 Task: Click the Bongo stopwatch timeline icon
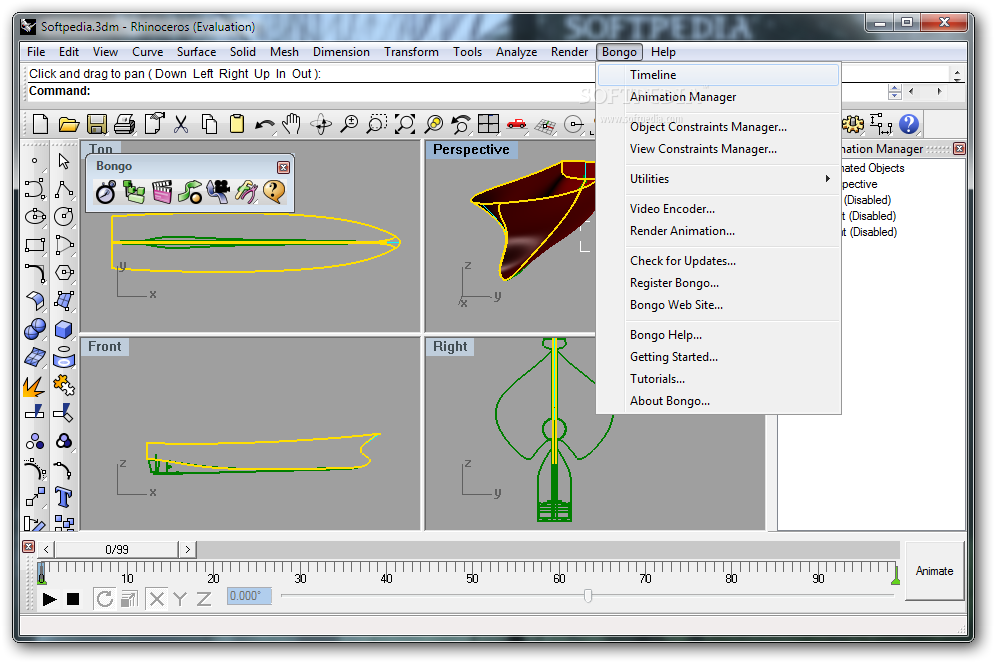point(106,192)
